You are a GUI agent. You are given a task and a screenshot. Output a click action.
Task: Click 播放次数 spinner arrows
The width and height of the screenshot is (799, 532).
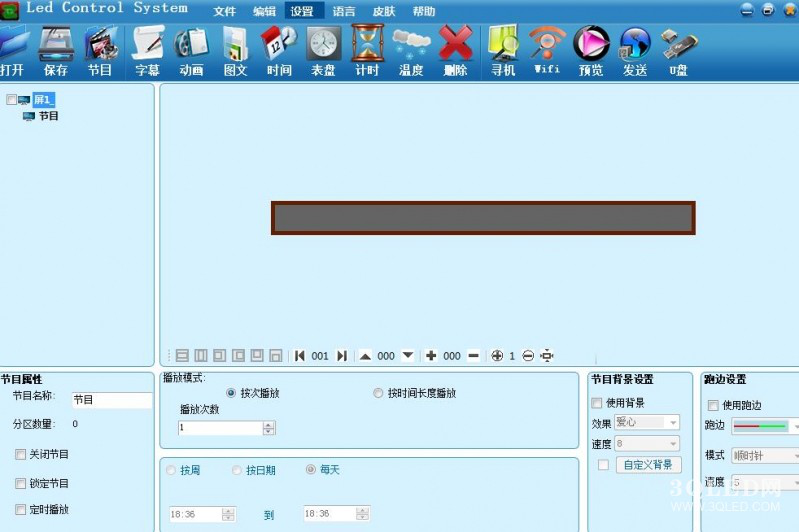pos(269,428)
